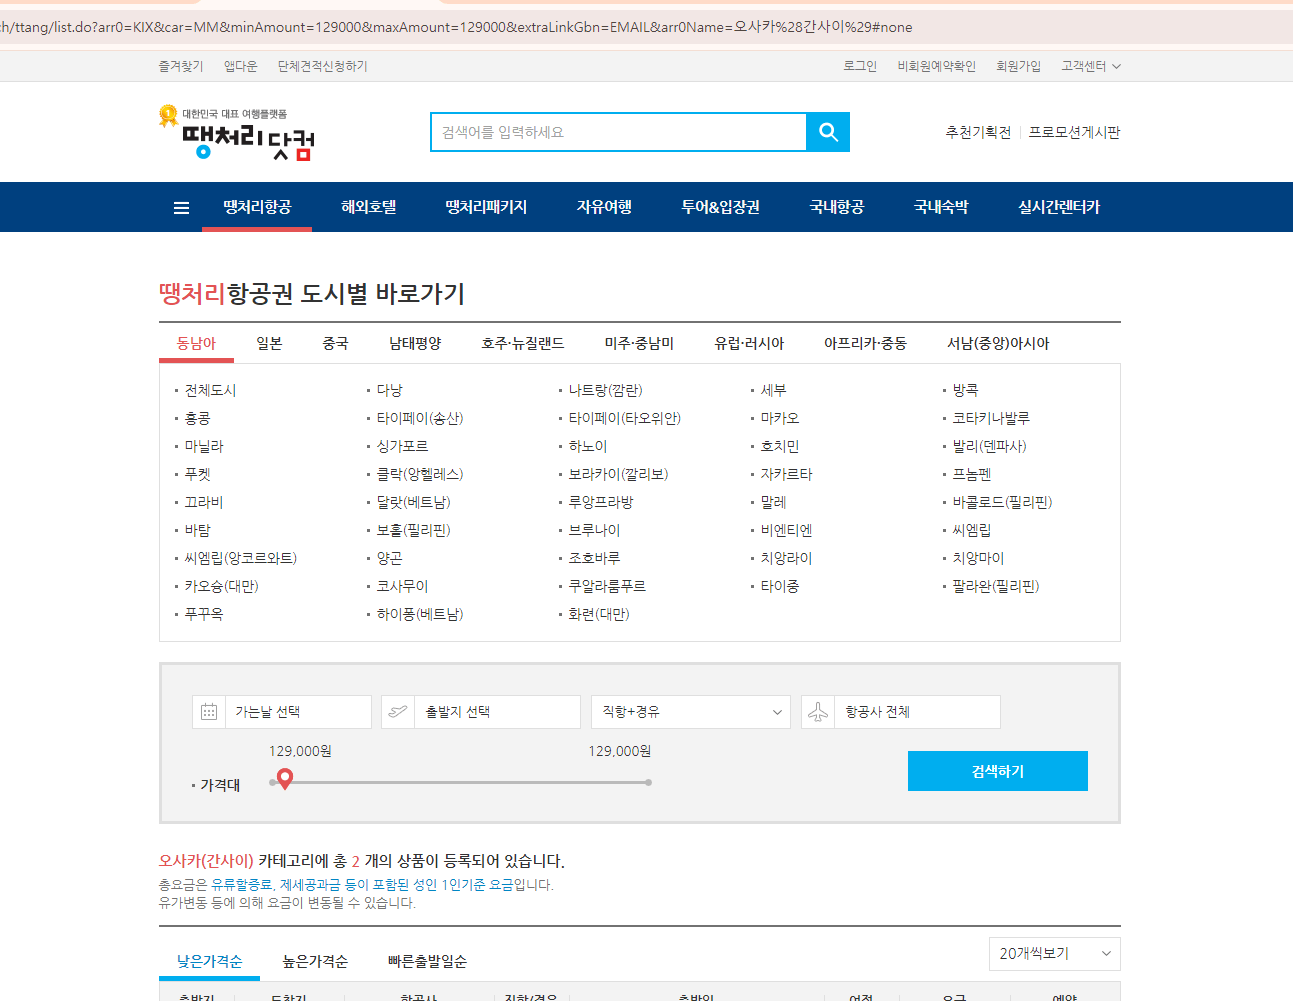Sort by 높은가격순

(x=315, y=961)
